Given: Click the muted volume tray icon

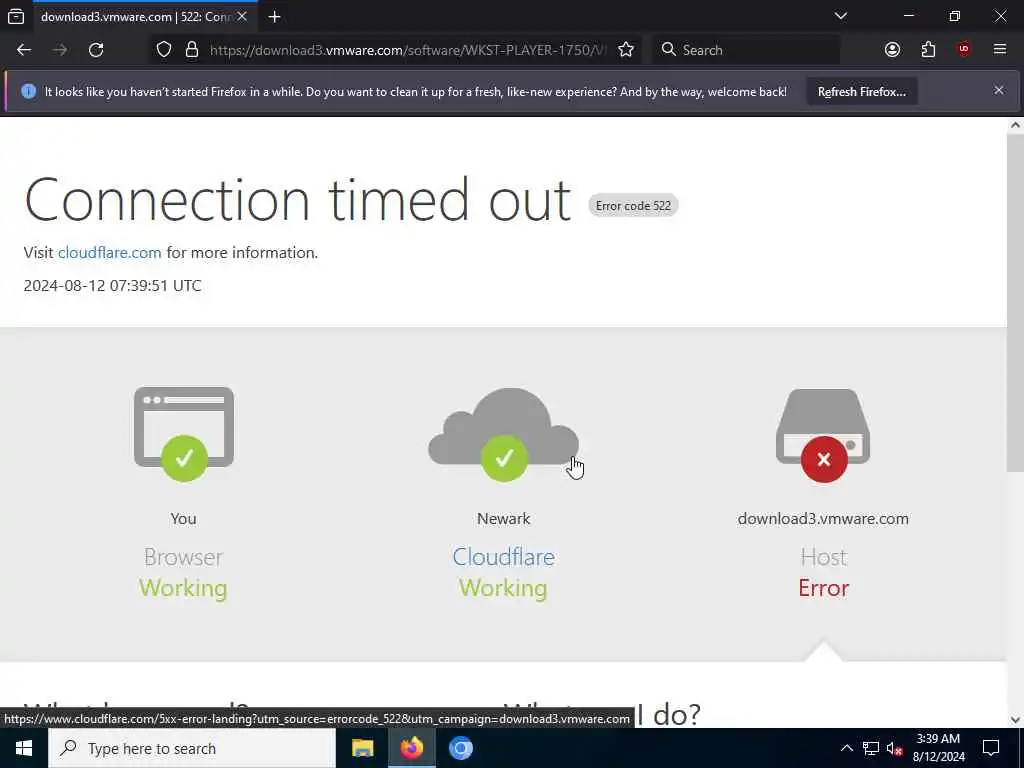Looking at the screenshot, I should click(895, 748).
